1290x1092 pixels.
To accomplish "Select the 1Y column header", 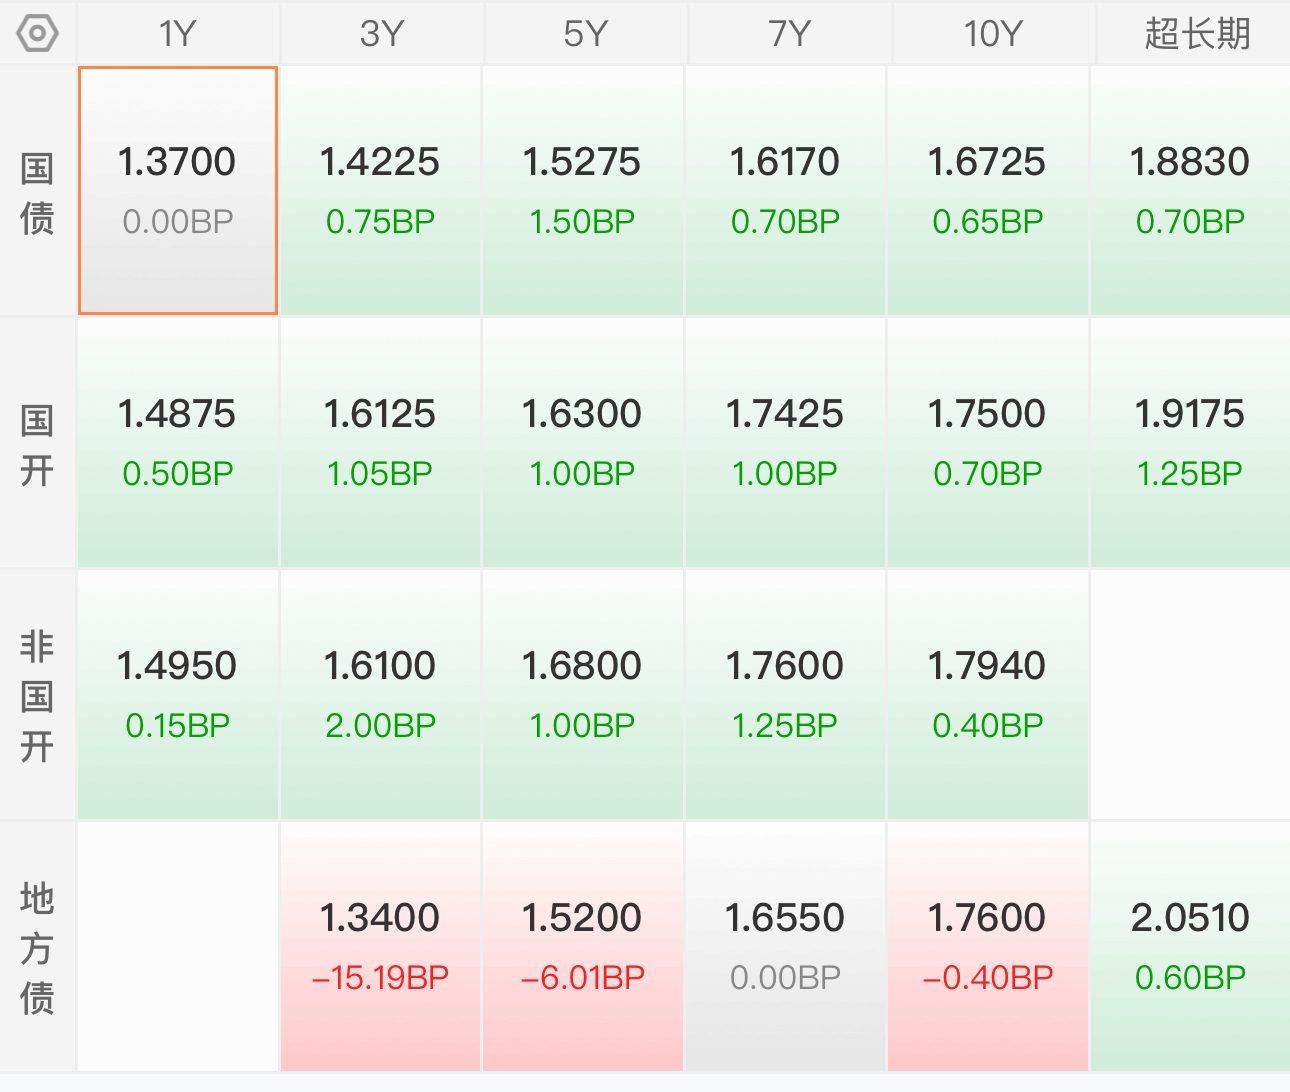I will coord(178,34).
